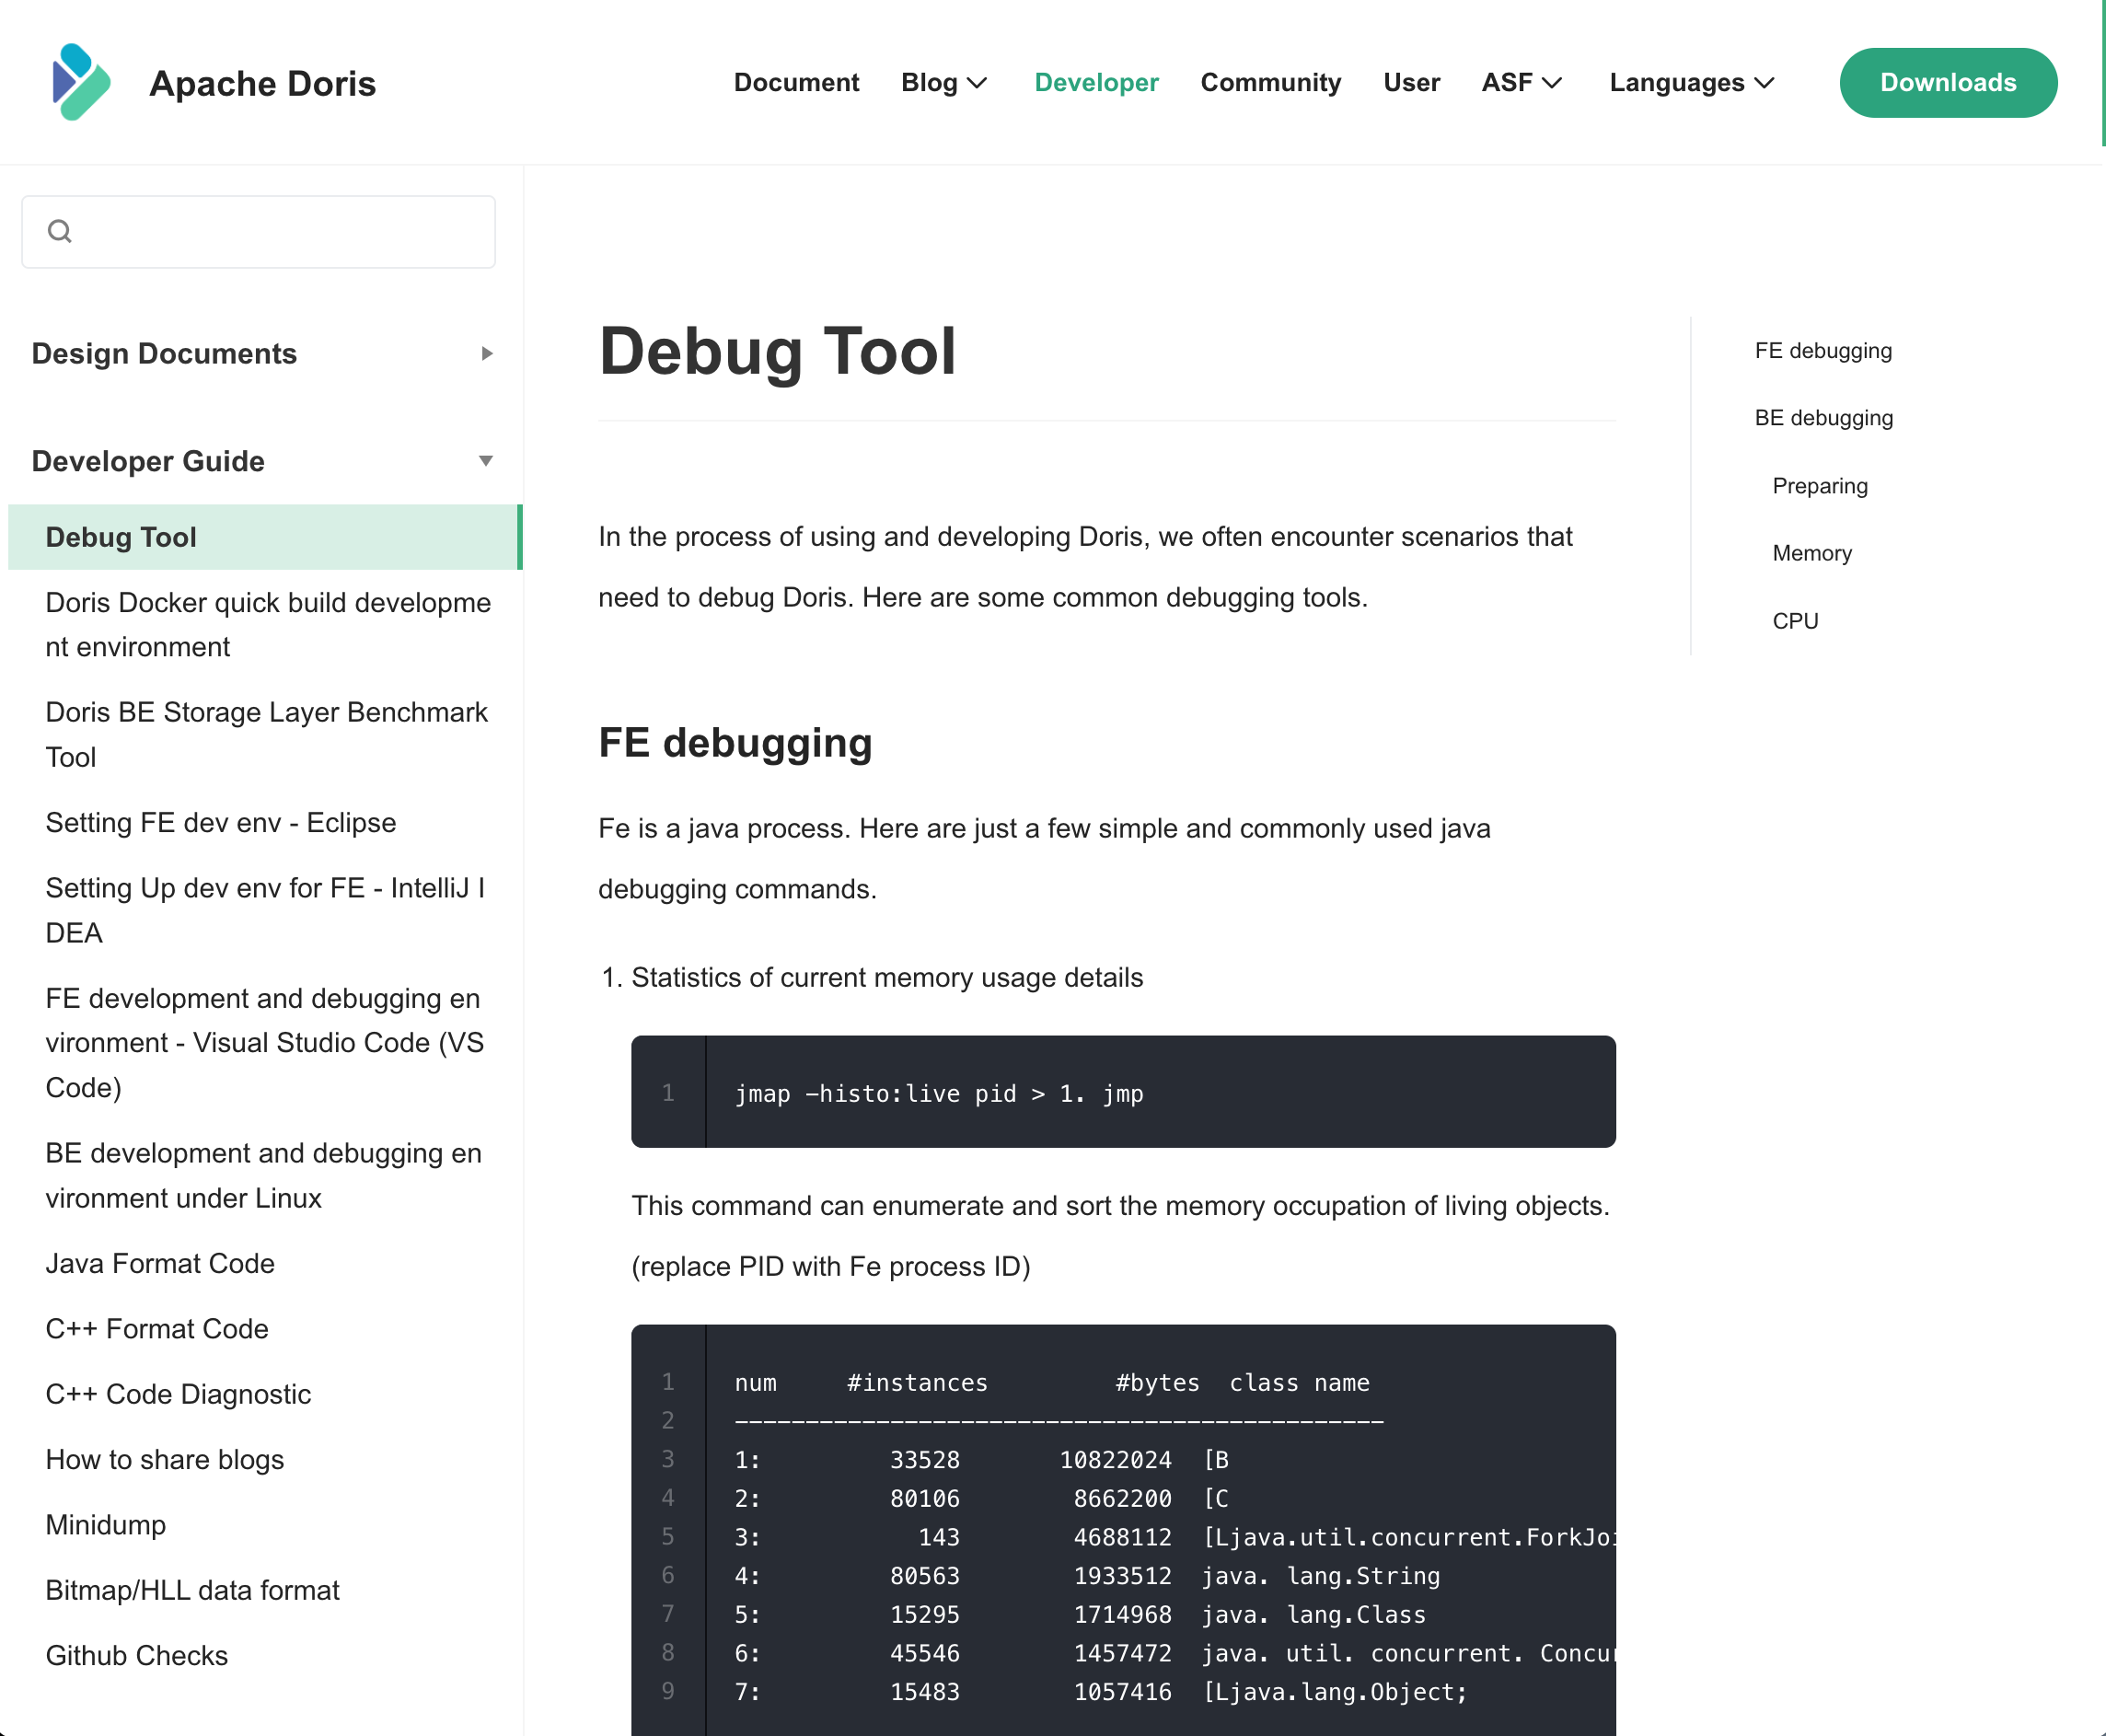Click the byte value 4688112
The height and width of the screenshot is (1736, 2106).
coord(1122,1537)
